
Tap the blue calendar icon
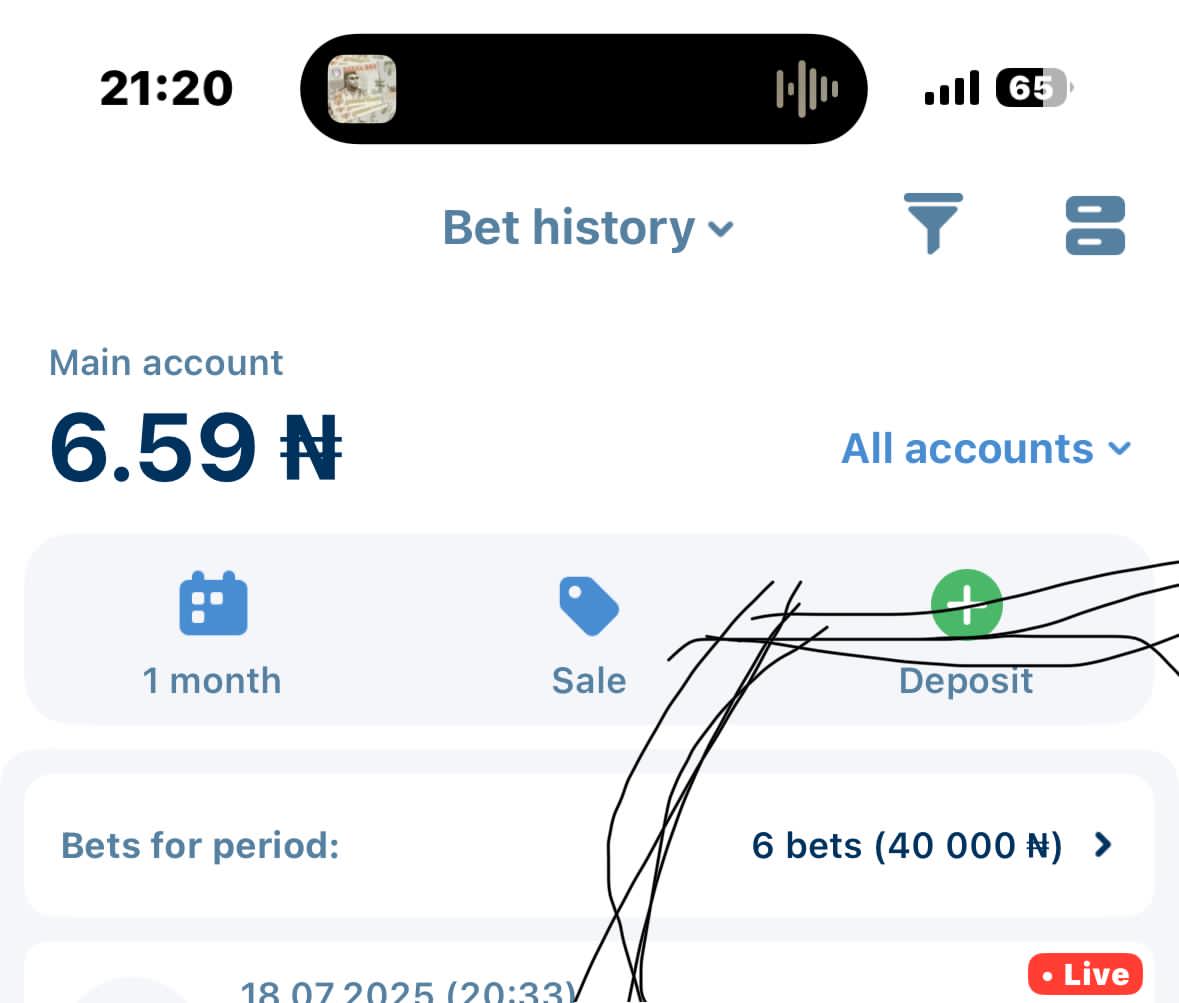click(213, 603)
